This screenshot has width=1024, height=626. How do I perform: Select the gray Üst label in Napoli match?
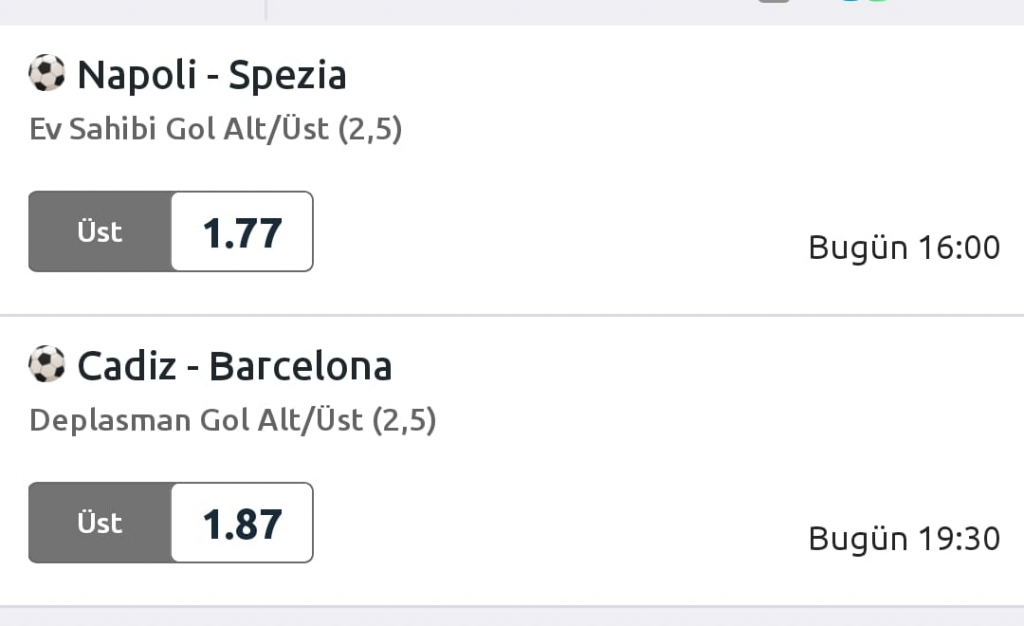(100, 232)
